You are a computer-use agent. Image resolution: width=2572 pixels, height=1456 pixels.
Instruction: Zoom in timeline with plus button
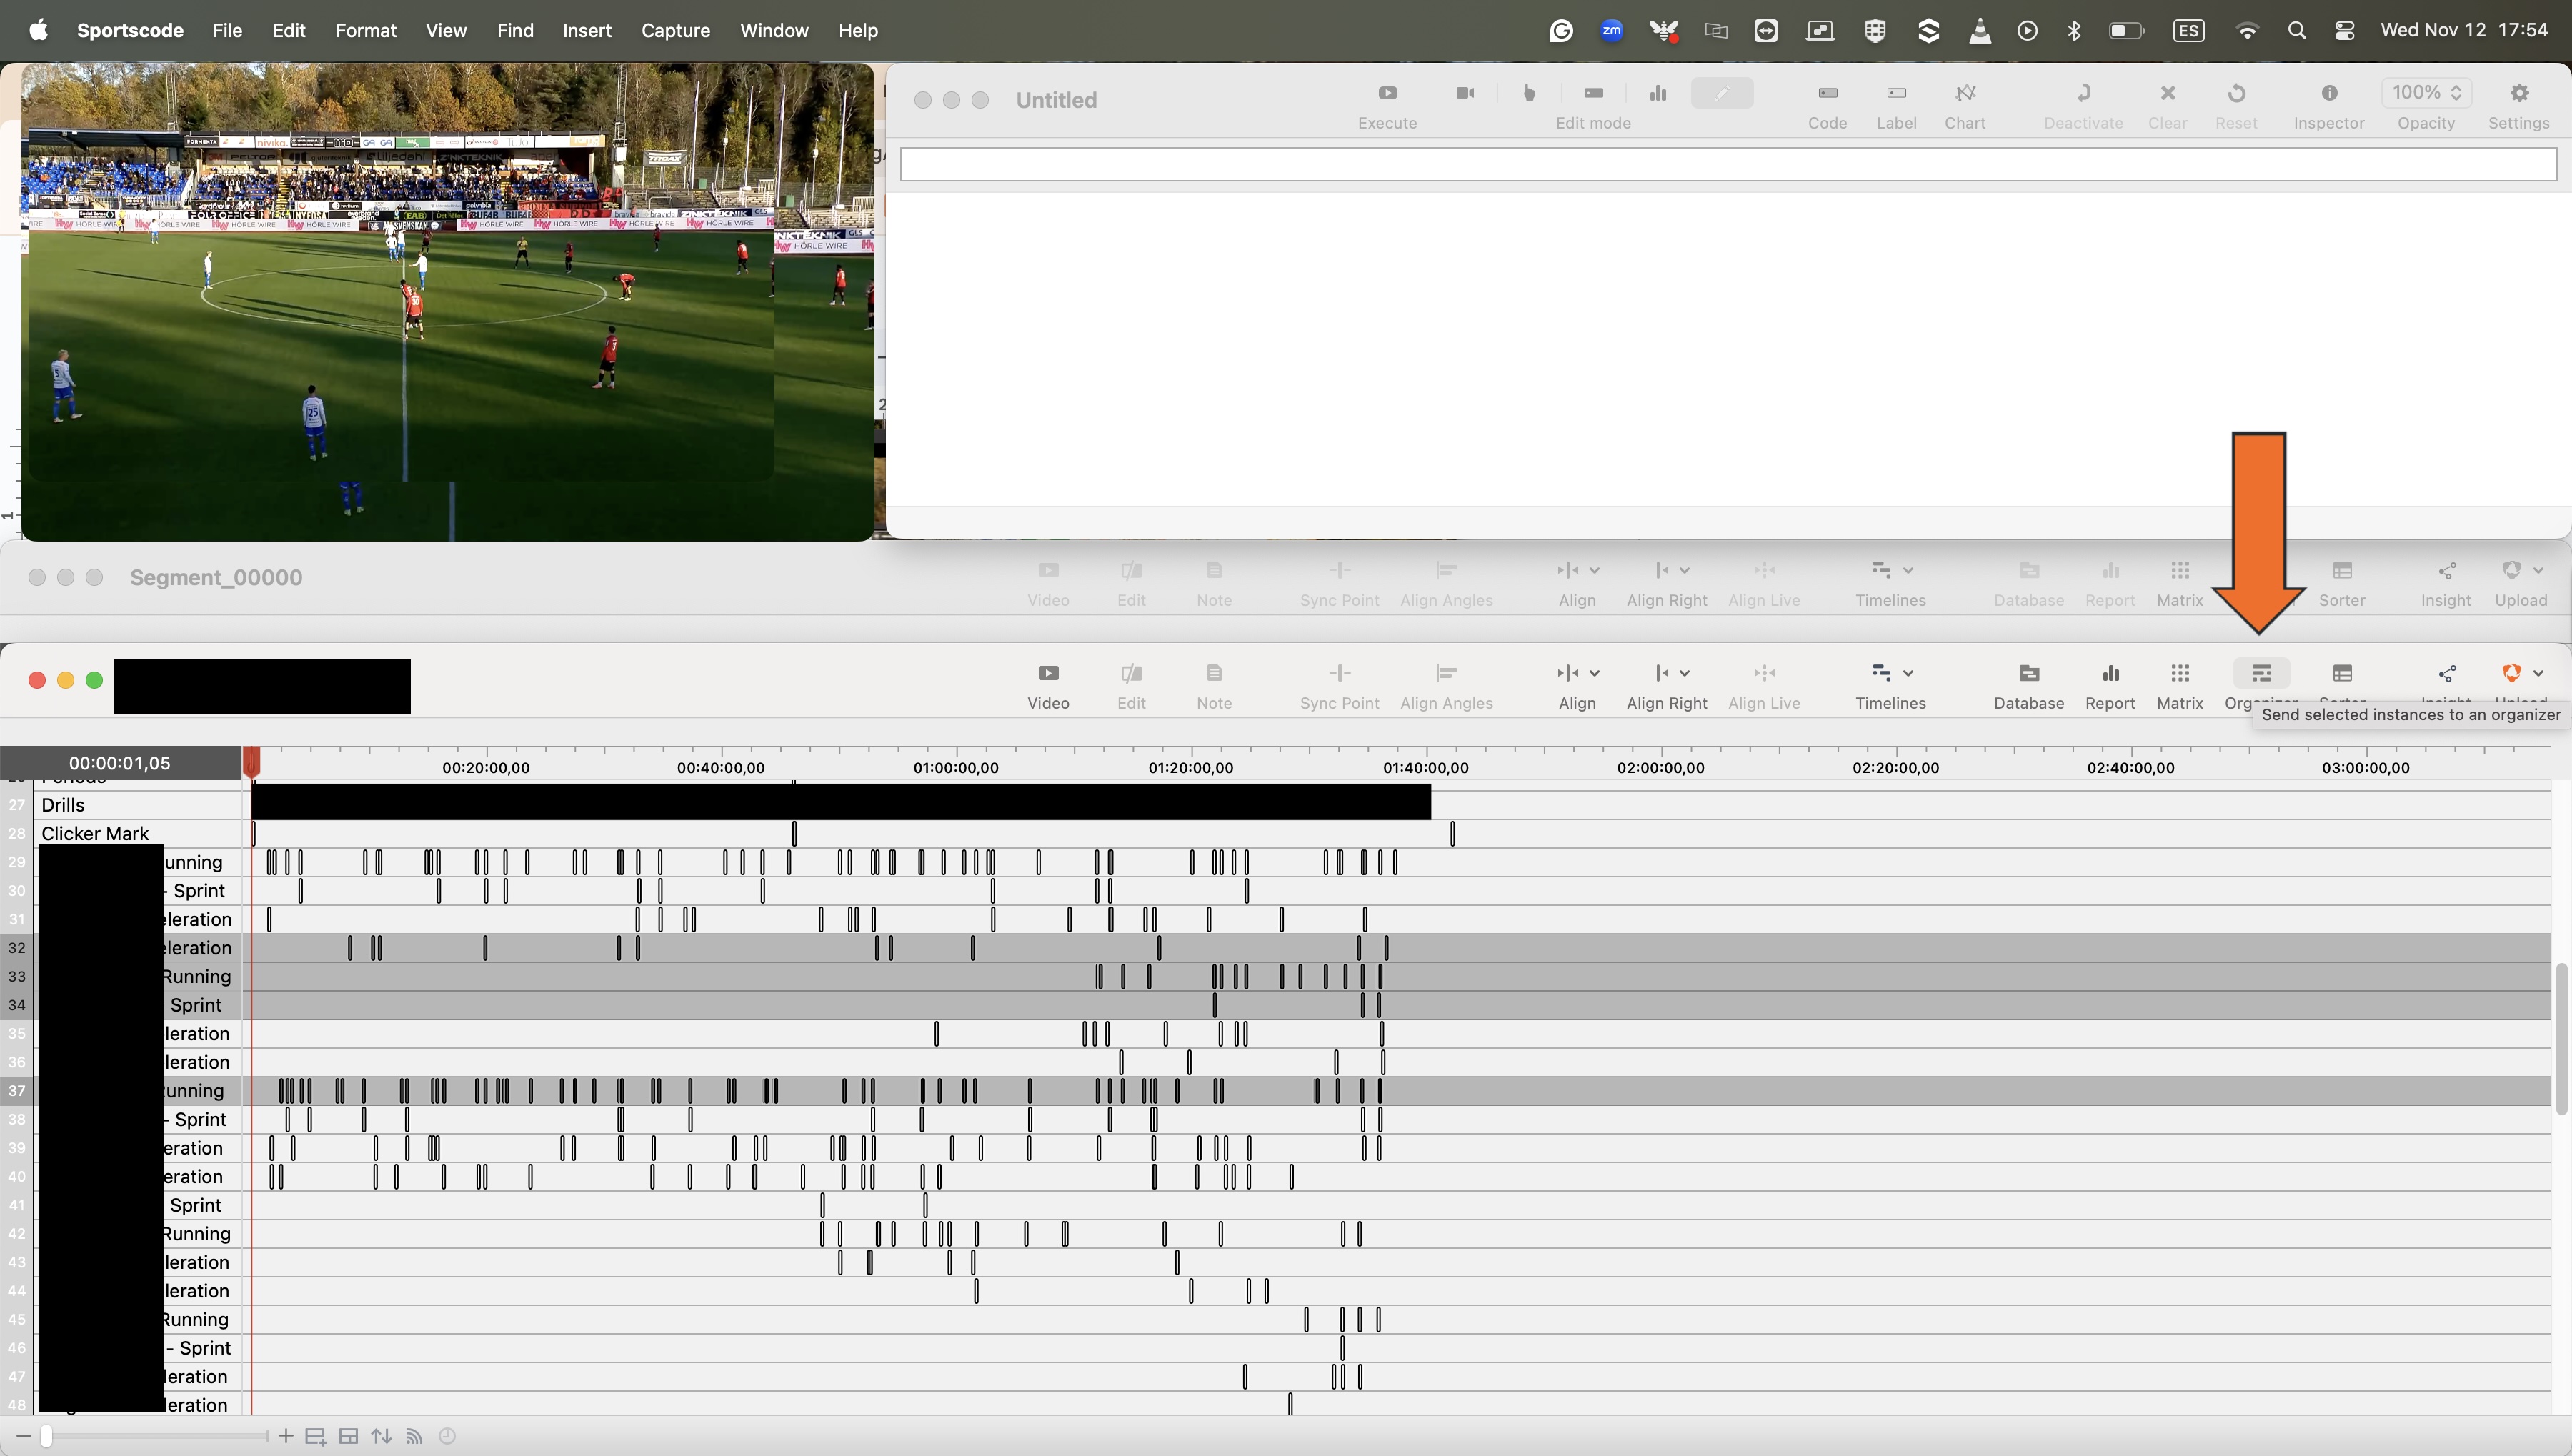point(285,1436)
